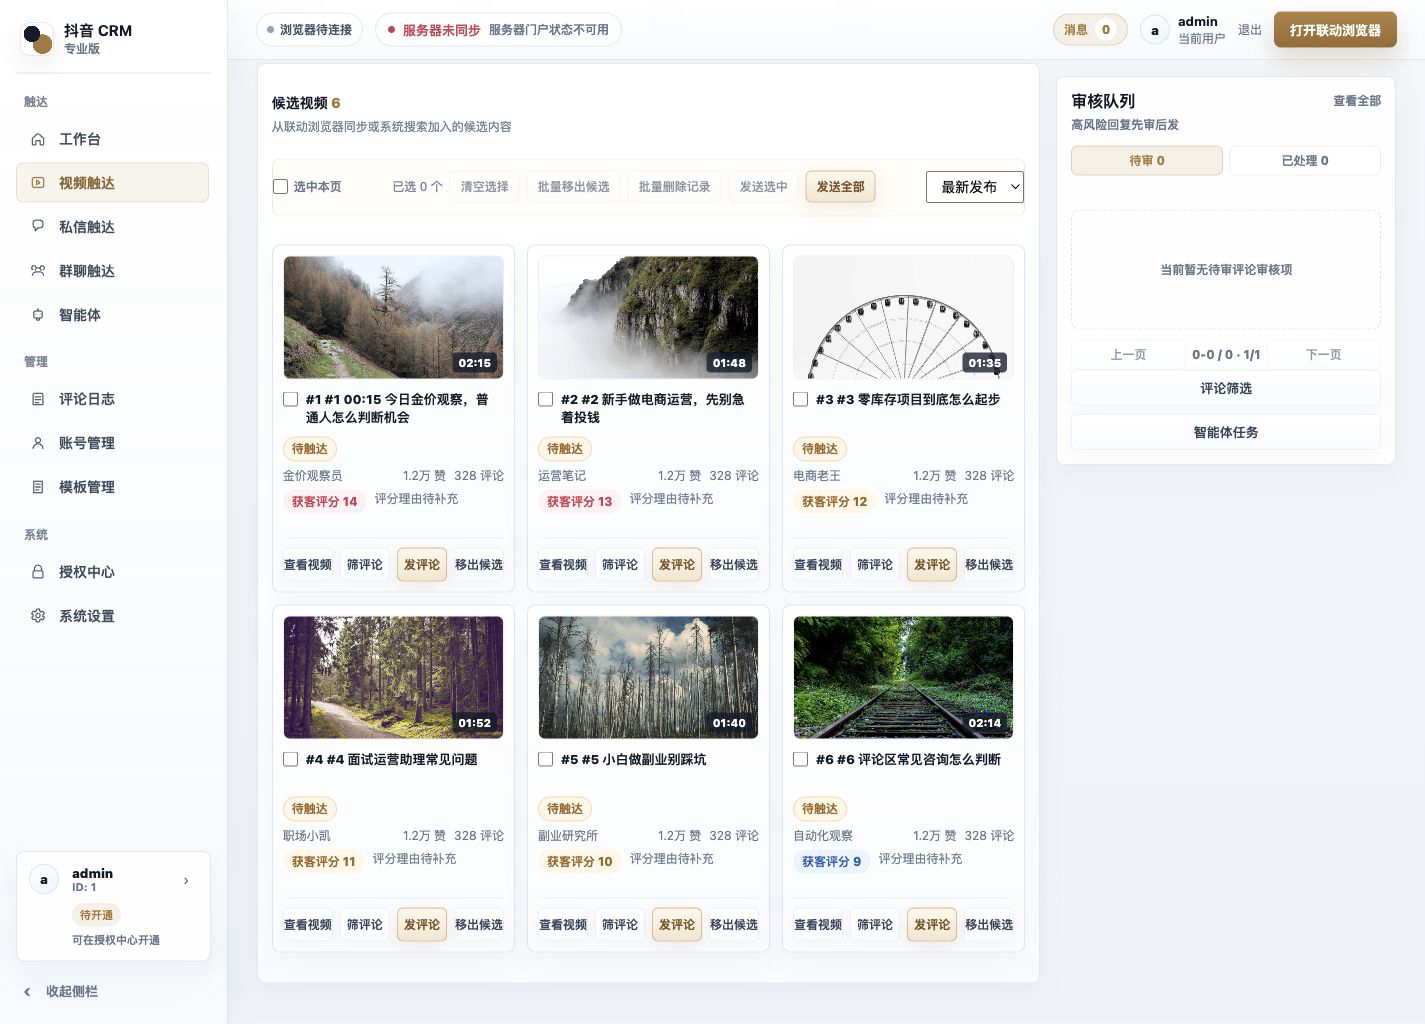The height and width of the screenshot is (1024, 1425).
Task: Check the box for video #1 今日金价观察
Action: tap(291, 399)
